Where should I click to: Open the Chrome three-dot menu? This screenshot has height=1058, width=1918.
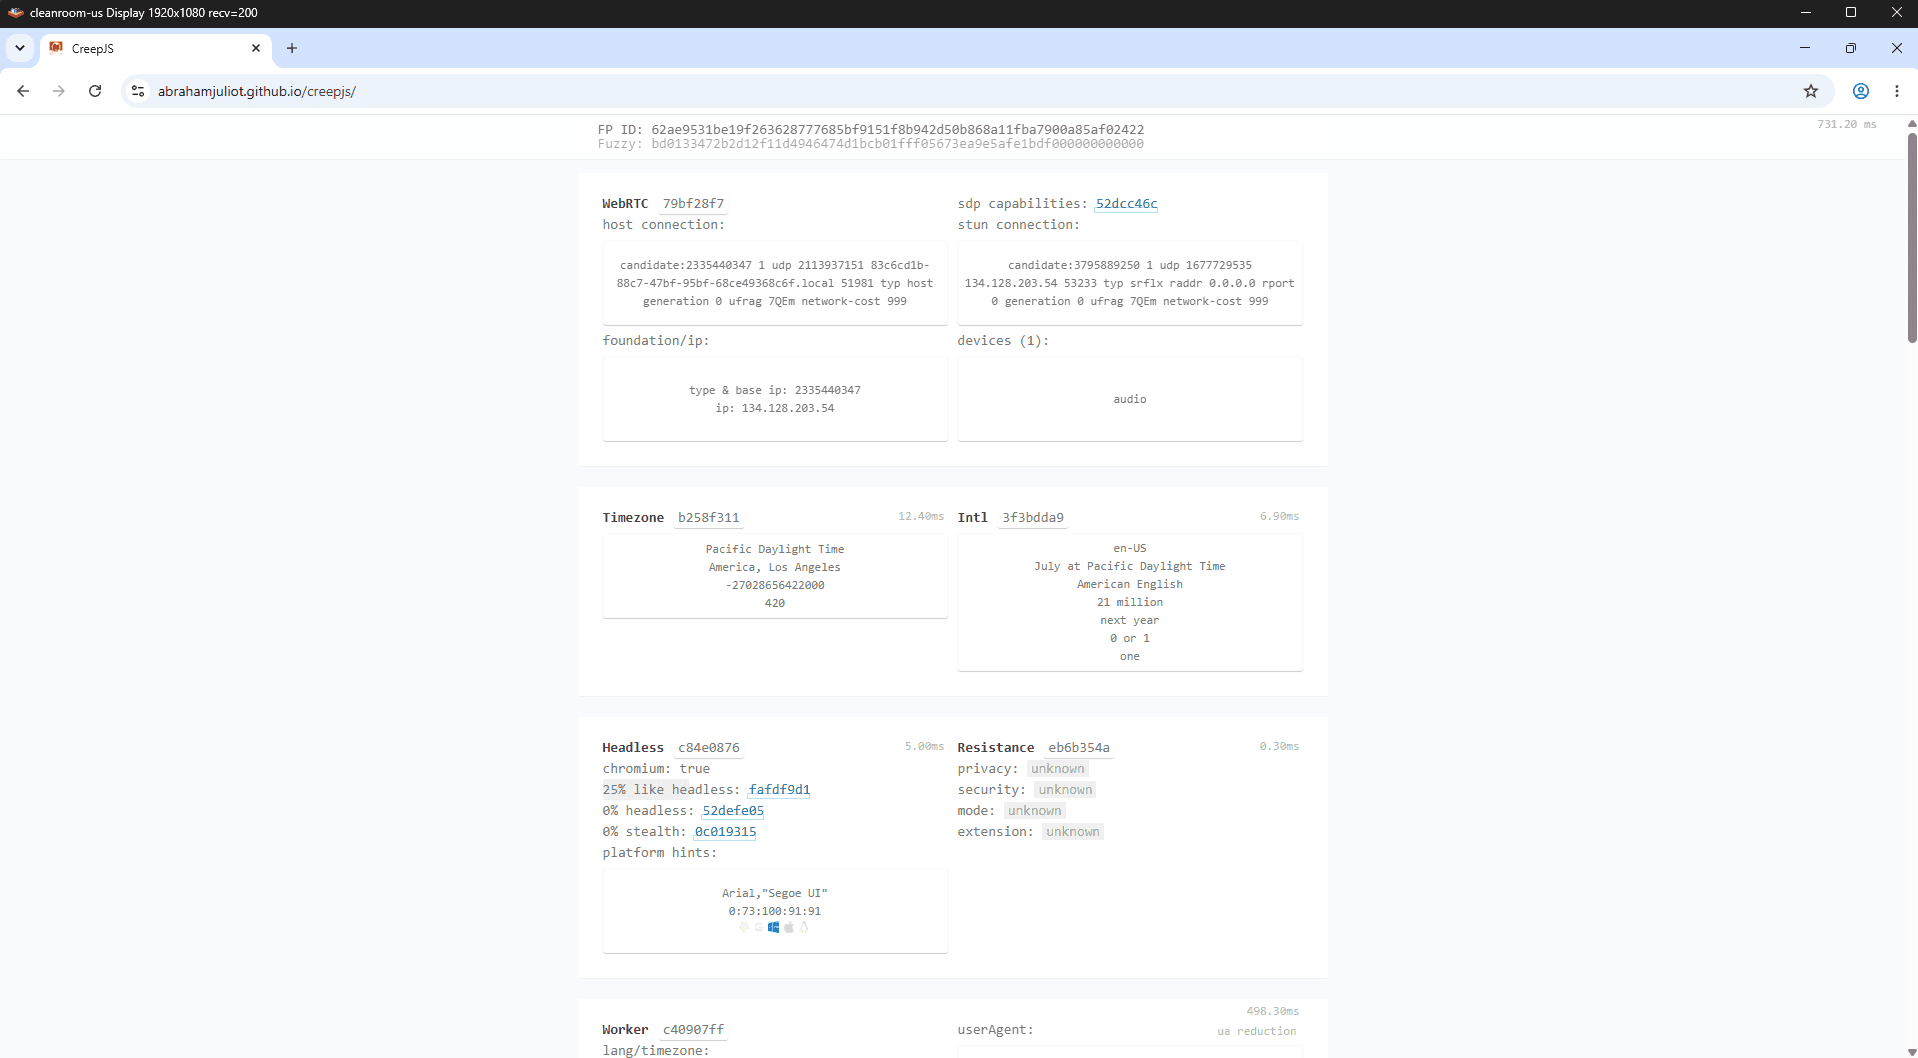coord(1897,91)
